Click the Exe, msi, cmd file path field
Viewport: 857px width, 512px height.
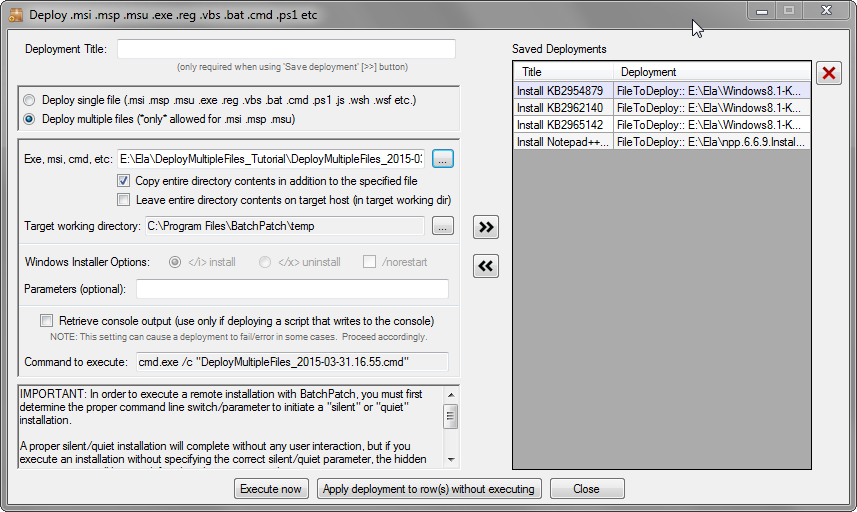[x=272, y=159]
